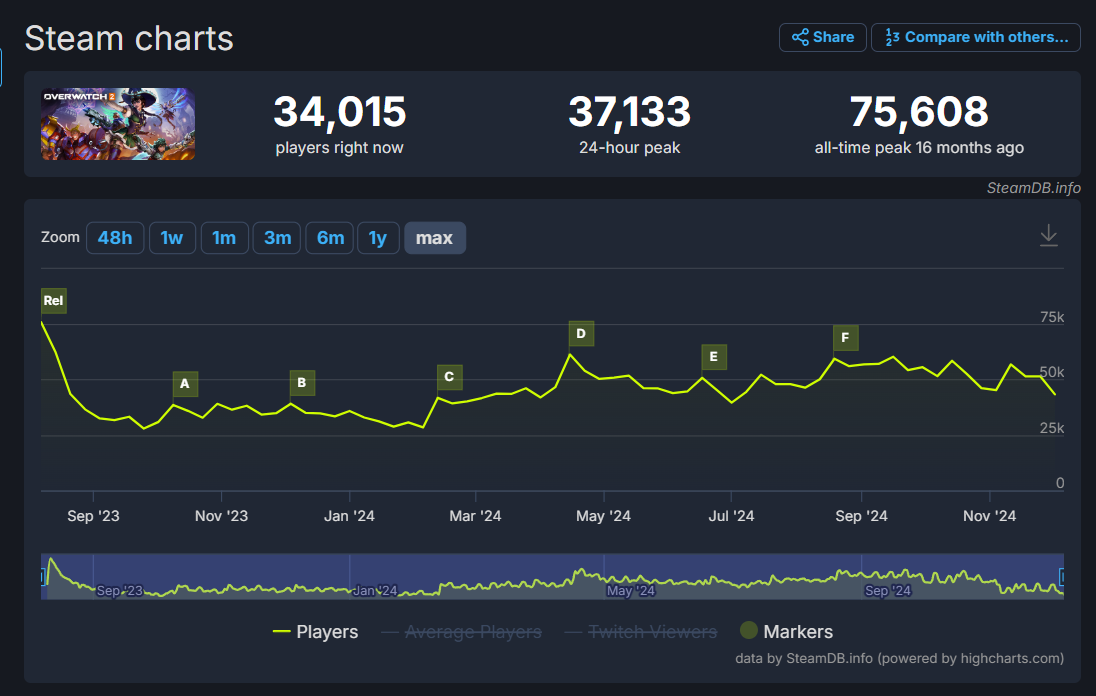Click the Sep '23 x-axis label
Viewport: 1096px width, 696px height.
94,516
